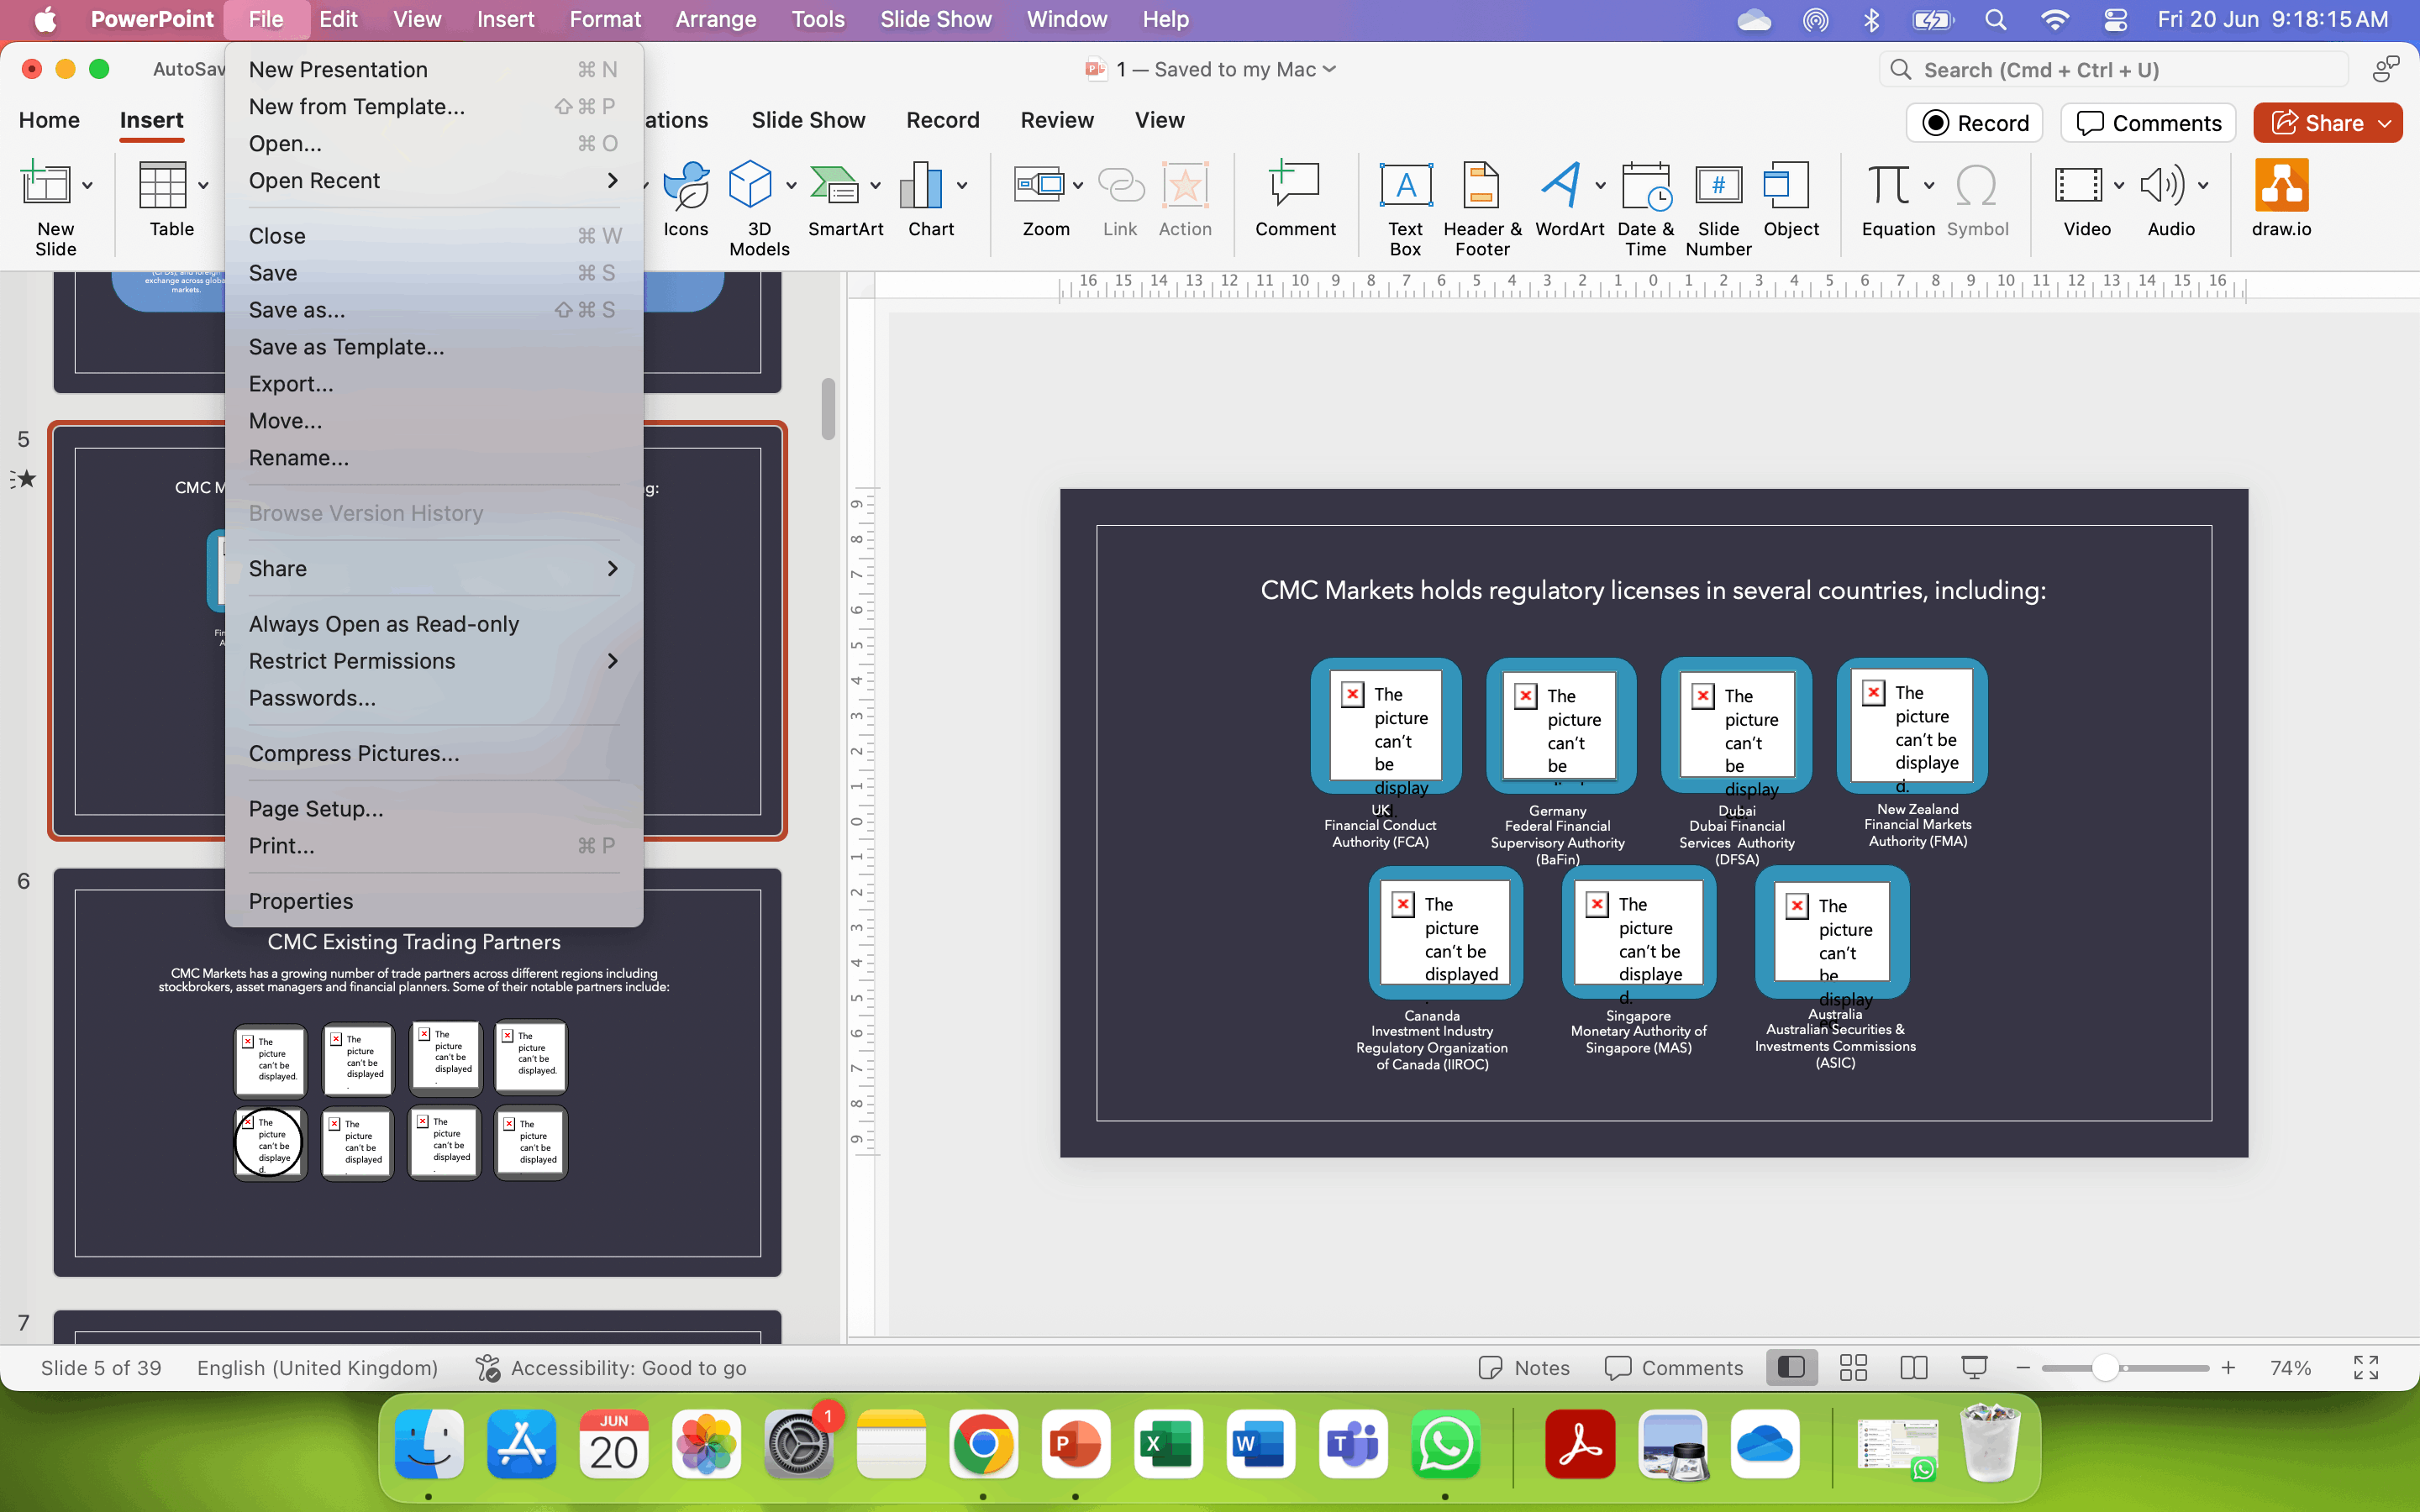Insert a Text Box from ribbon
This screenshot has height=1512, width=2420.
tap(1405, 207)
